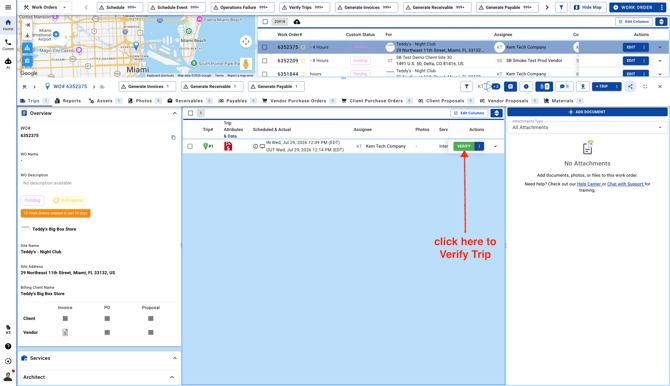Click the info circle icon in detail toolbar
This screenshot has height=386, width=670.
526,86
